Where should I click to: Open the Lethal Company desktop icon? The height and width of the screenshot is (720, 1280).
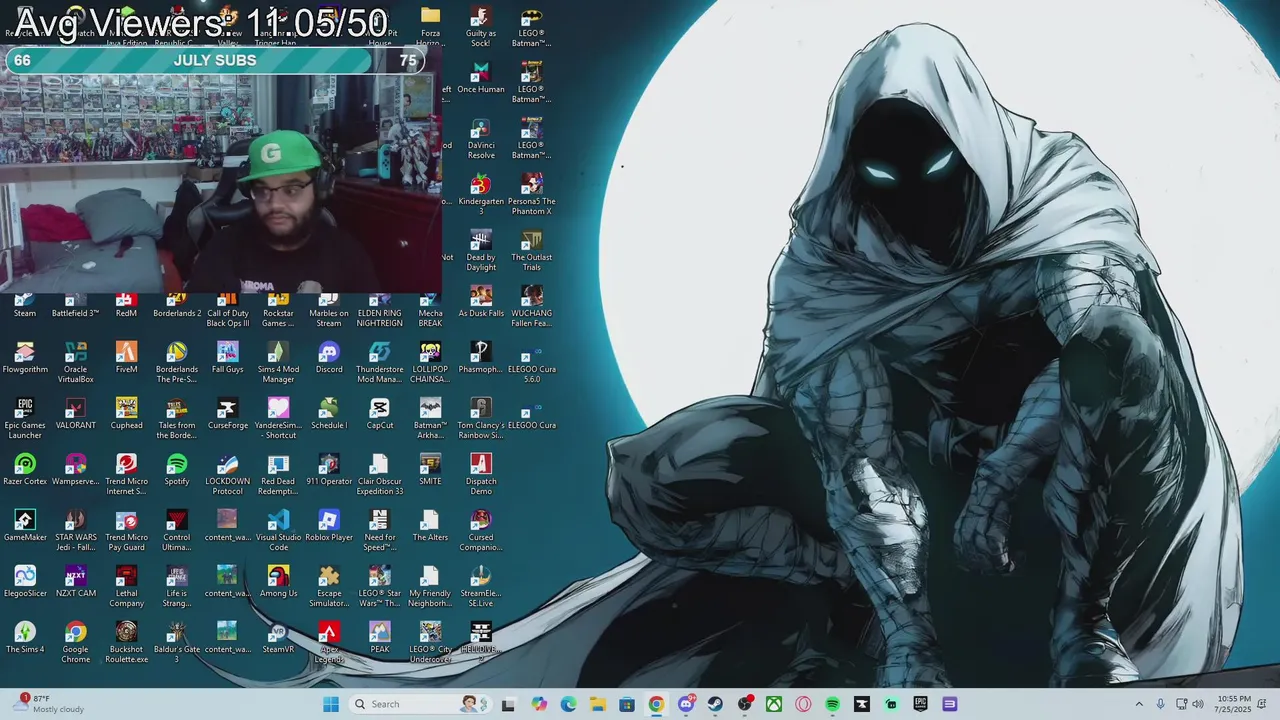coord(126,587)
